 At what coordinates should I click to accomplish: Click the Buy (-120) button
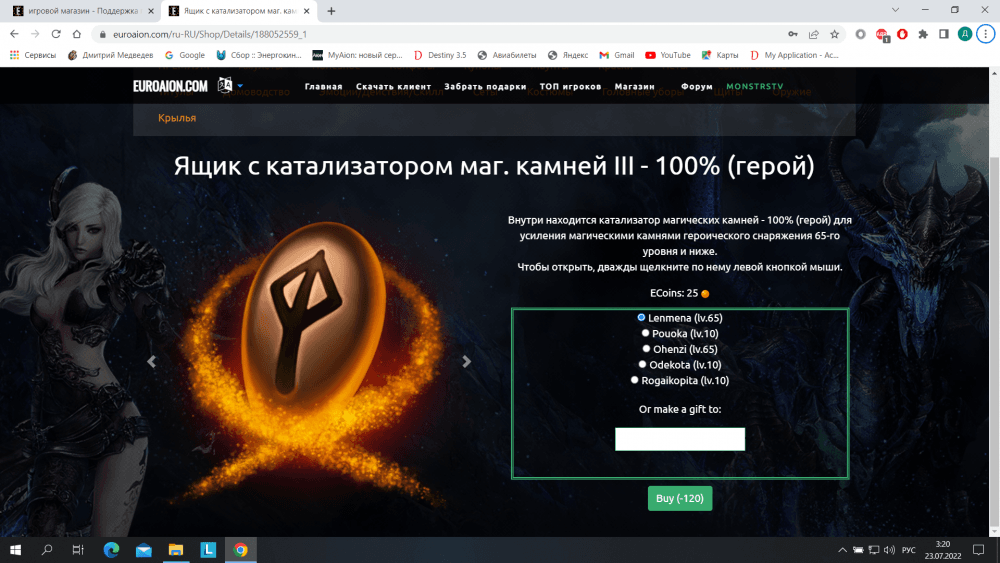coord(680,498)
